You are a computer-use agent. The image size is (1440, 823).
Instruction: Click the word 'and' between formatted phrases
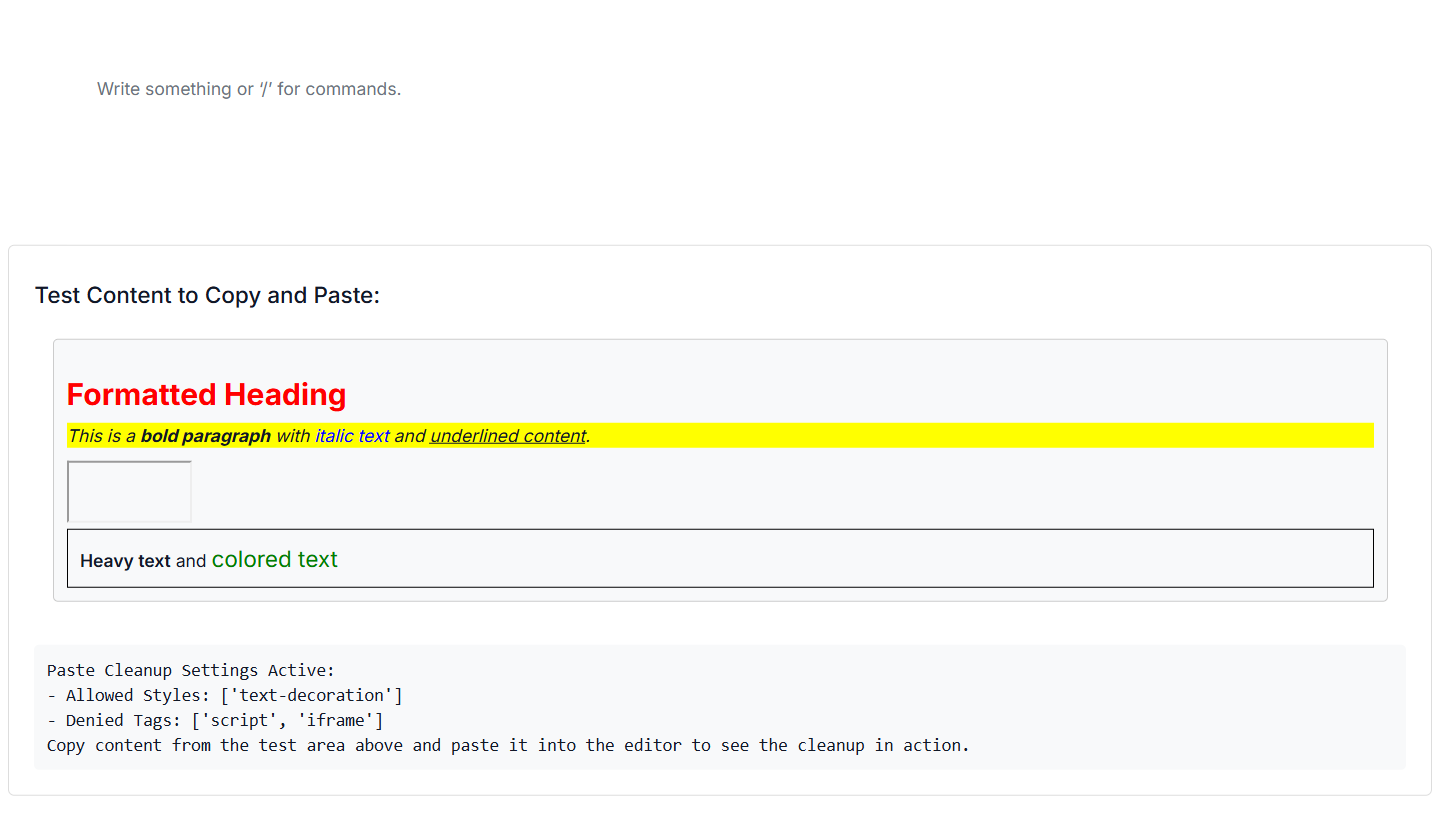click(409, 435)
